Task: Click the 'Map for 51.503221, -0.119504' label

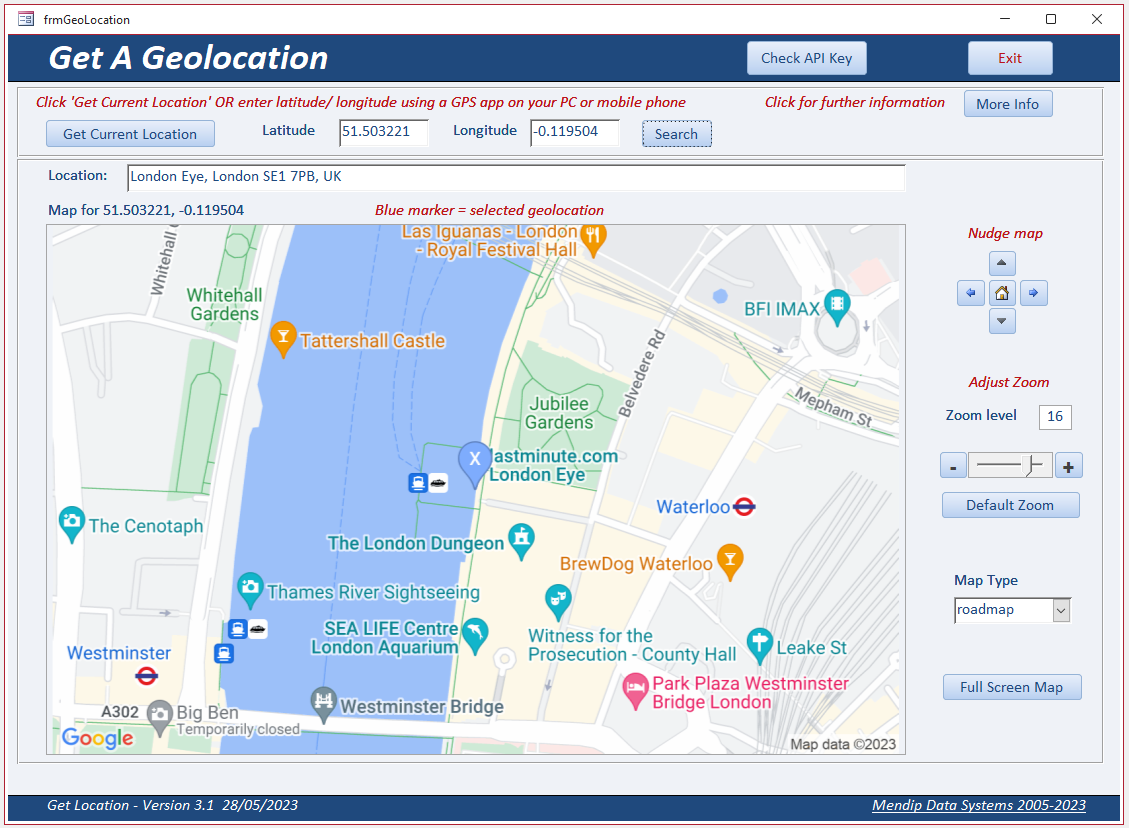Action: pos(146,210)
